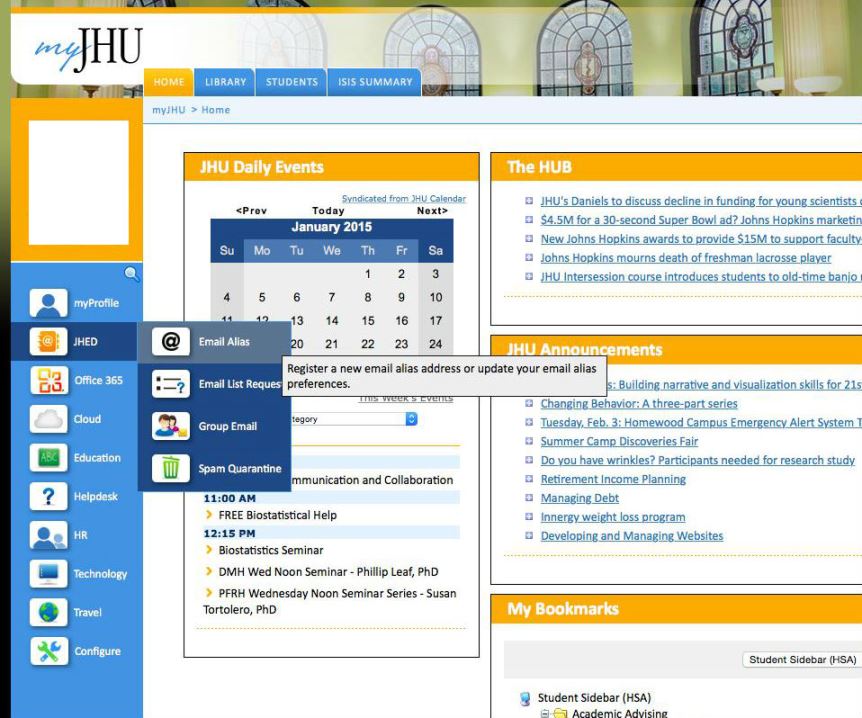
Task: Expand the Developing and Managing Websites bullet
Action: pos(529,535)
